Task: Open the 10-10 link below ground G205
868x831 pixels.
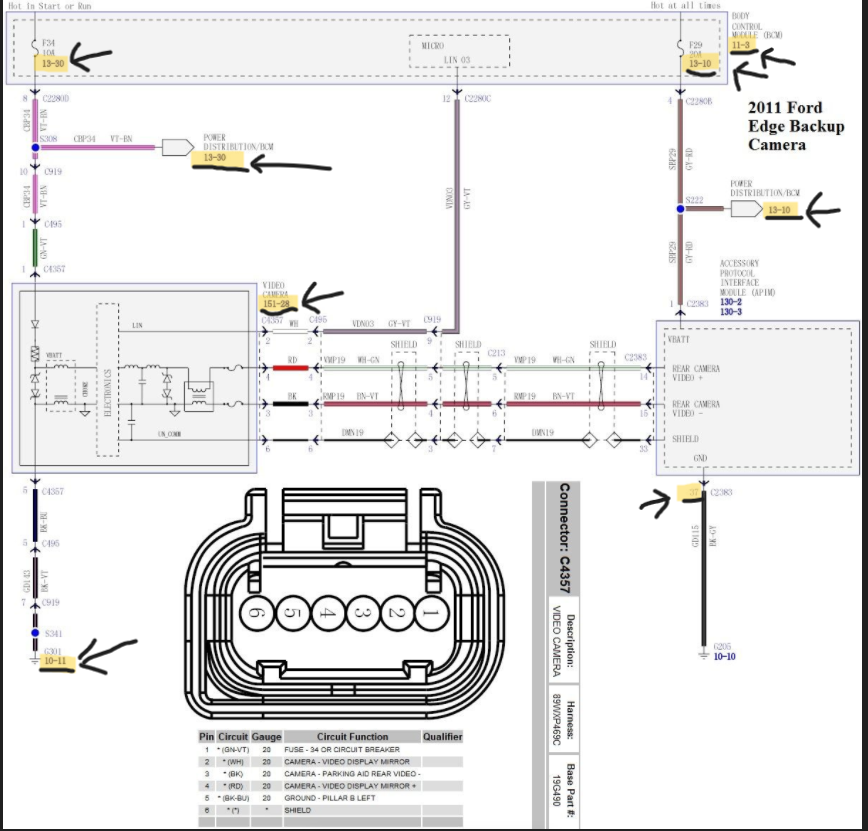Action: [724, 658]
